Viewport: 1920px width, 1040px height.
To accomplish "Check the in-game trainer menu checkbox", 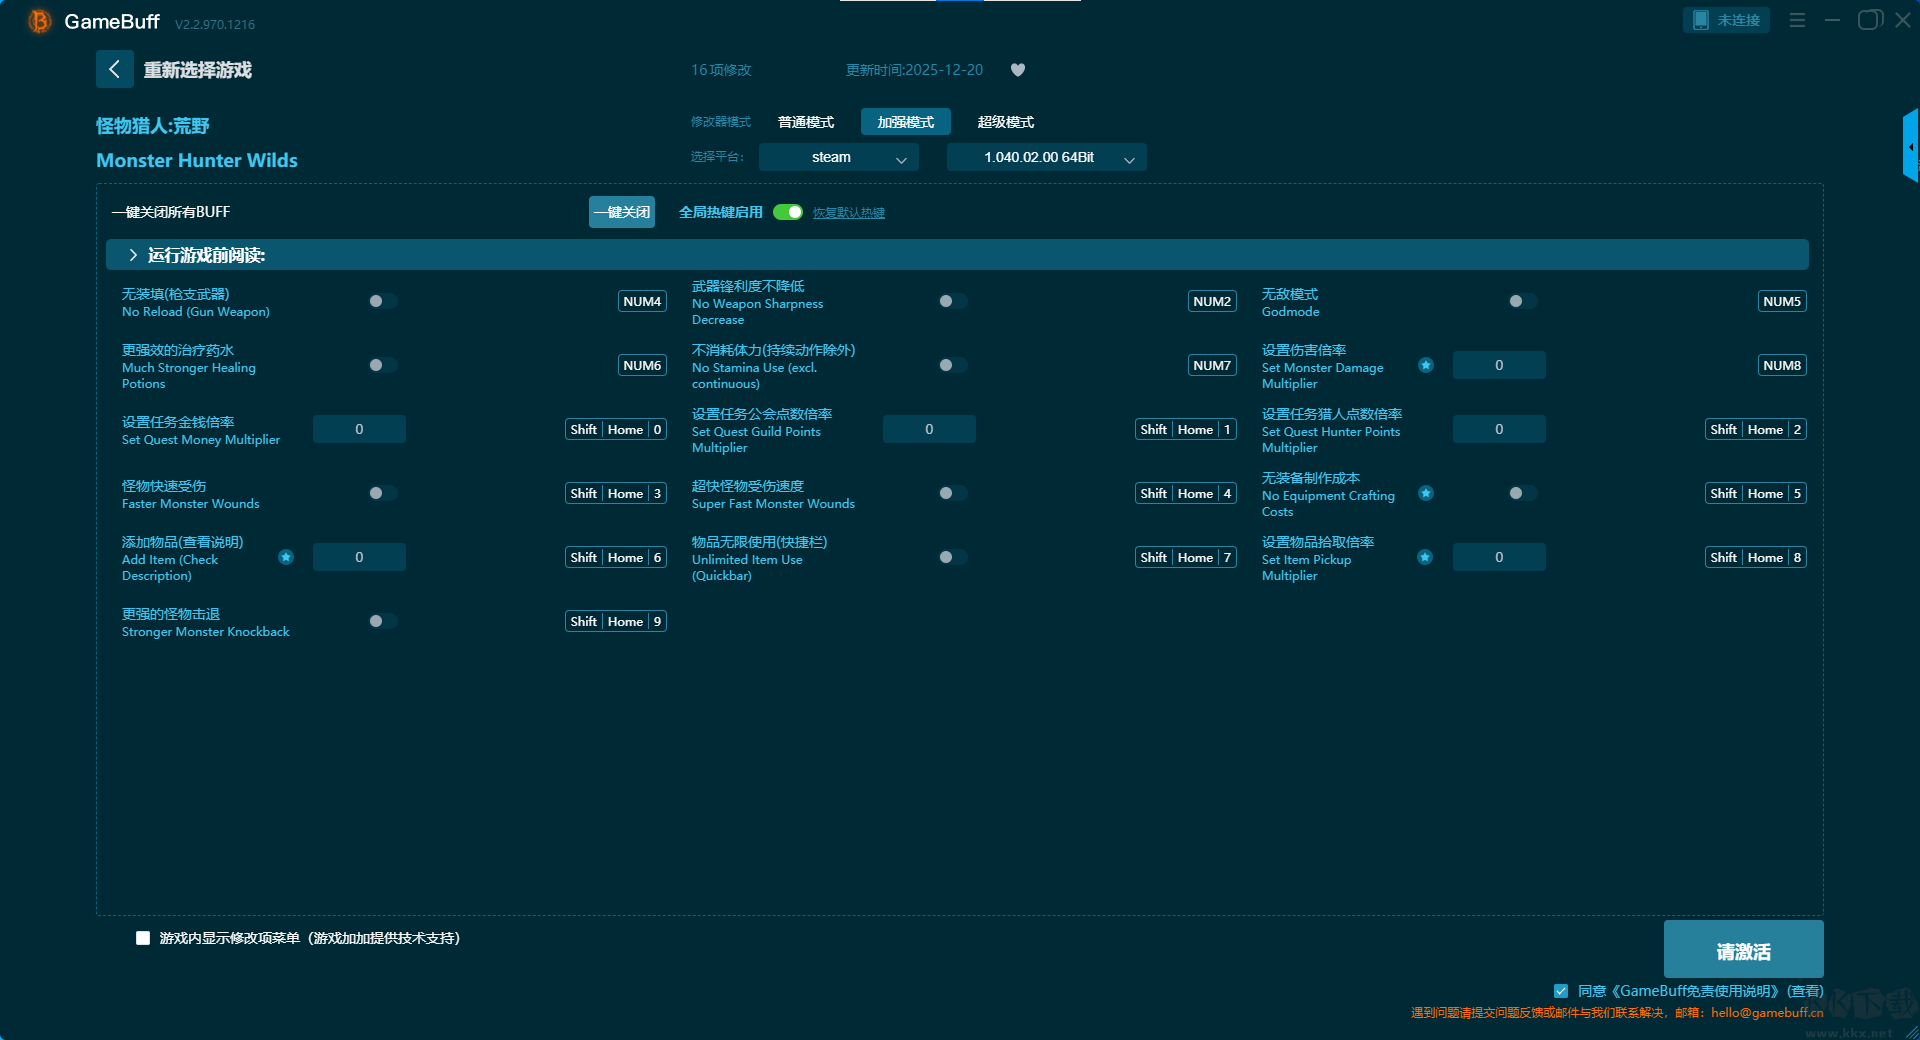I will (143, 938).
